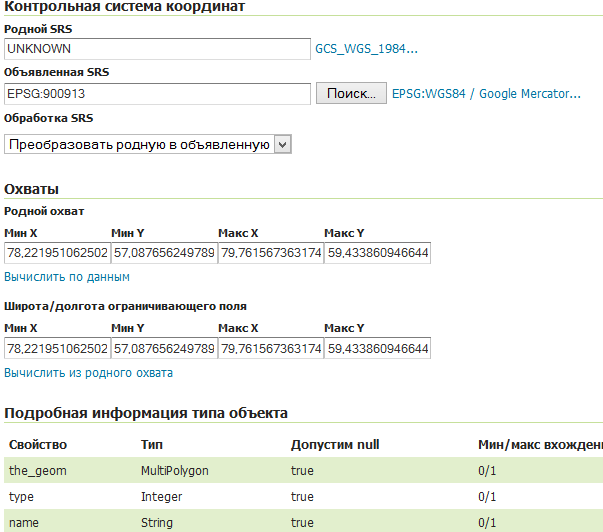Image resolution: width=603 pixels, height=532 pixels.
Task: Click Макс Y field in Широта/долгота section
Action: [378, 349]
